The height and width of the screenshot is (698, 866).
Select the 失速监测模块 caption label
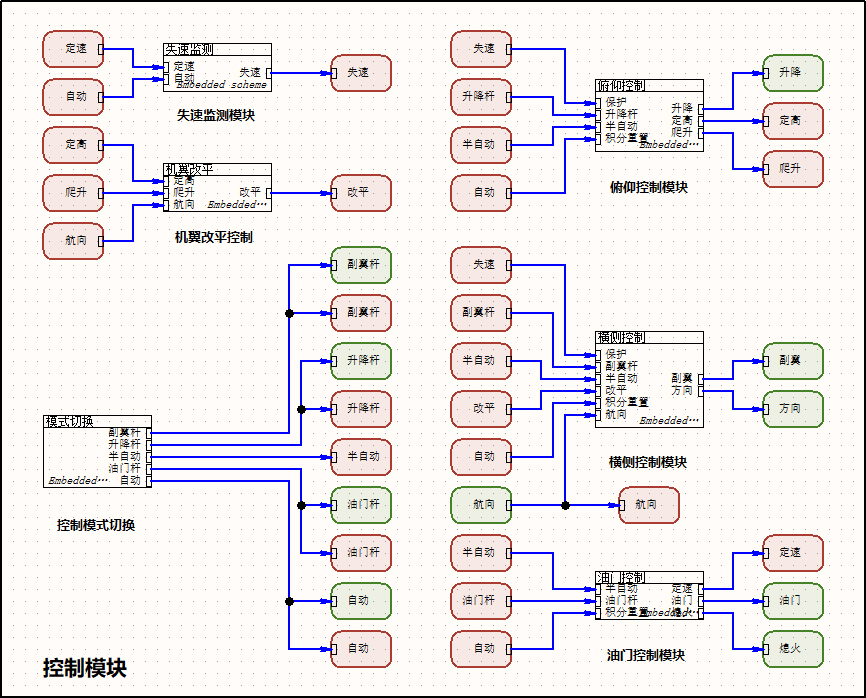216,116
